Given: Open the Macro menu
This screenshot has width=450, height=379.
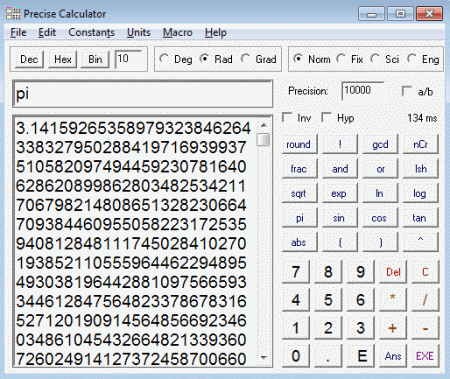Looking at the screenshot, I should point(177,33).
